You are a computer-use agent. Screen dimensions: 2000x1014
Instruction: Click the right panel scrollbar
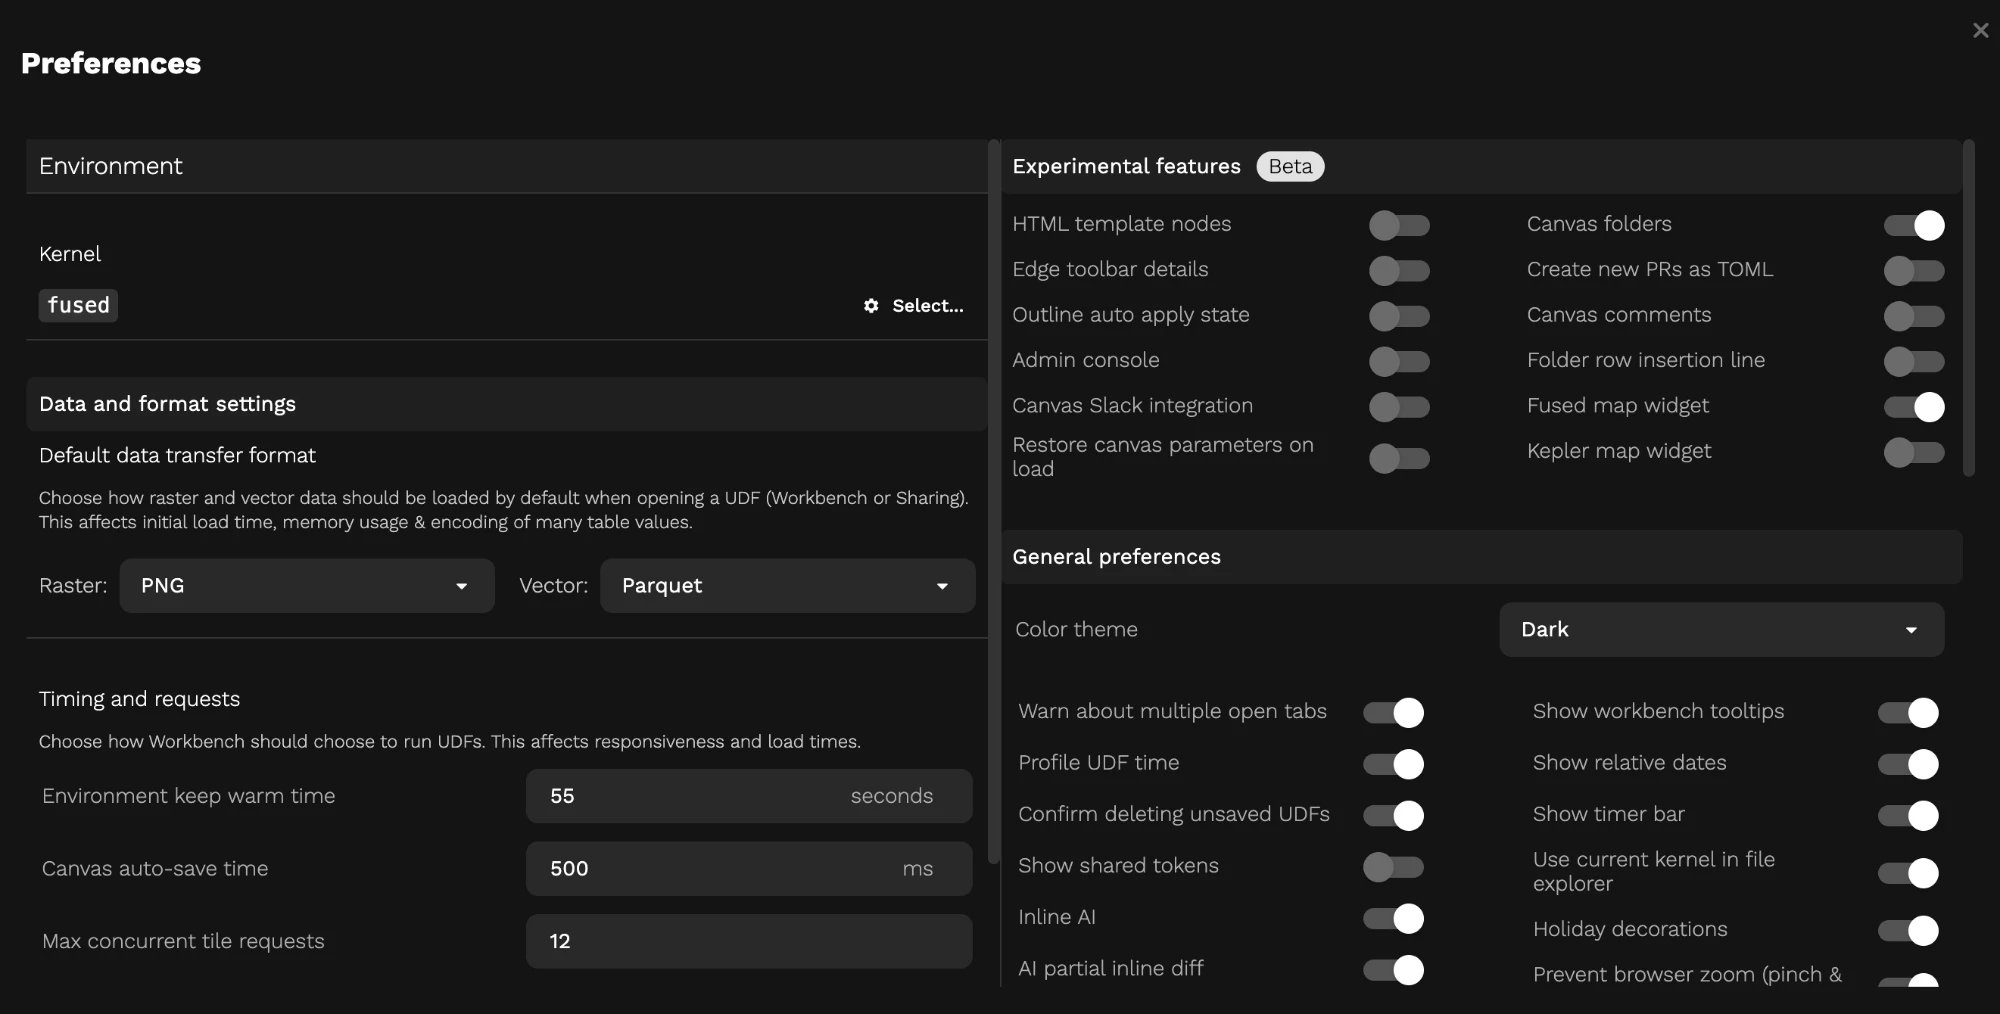click(x=1969, y=308)
